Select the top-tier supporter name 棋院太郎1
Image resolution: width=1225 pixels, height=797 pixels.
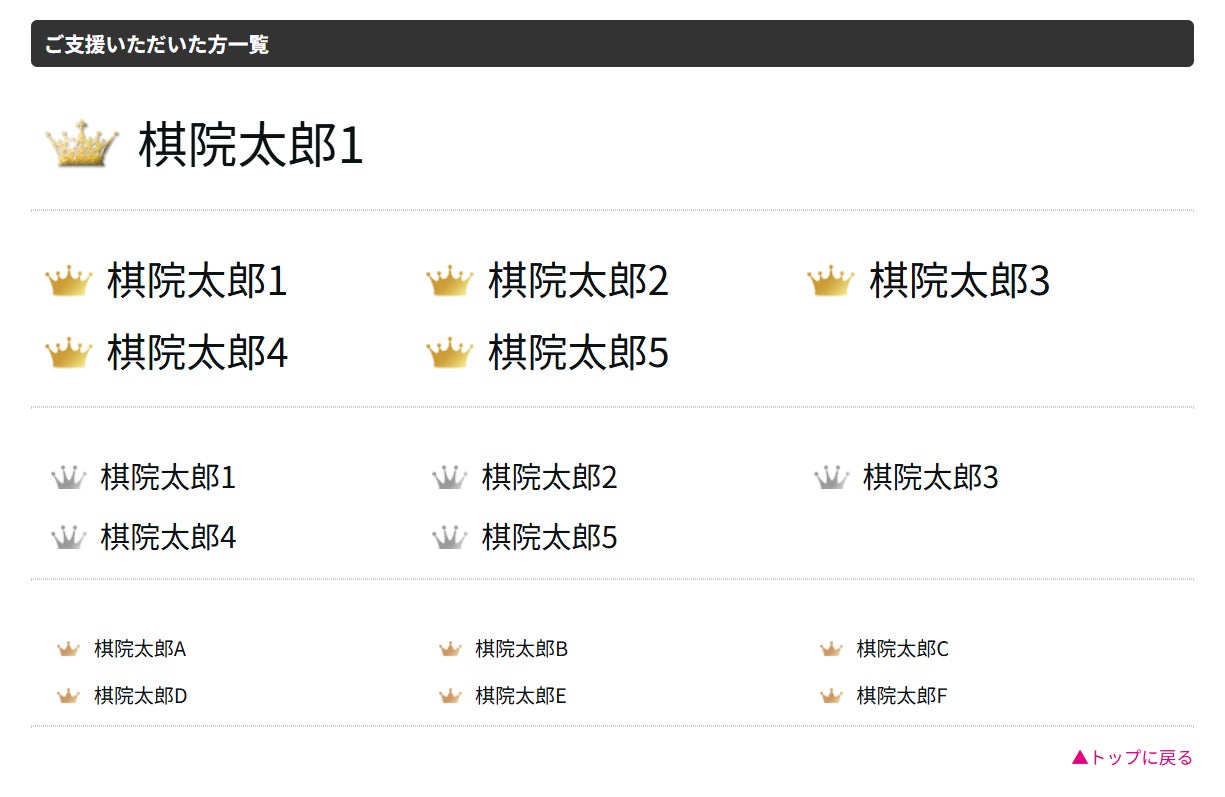[250, 146]
